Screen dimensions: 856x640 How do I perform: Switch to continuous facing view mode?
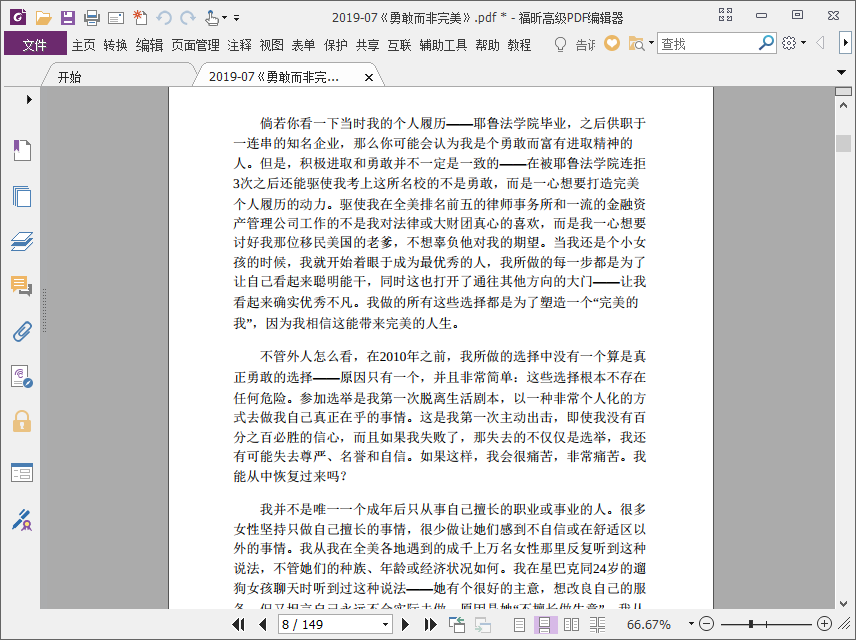coord(597,624)
